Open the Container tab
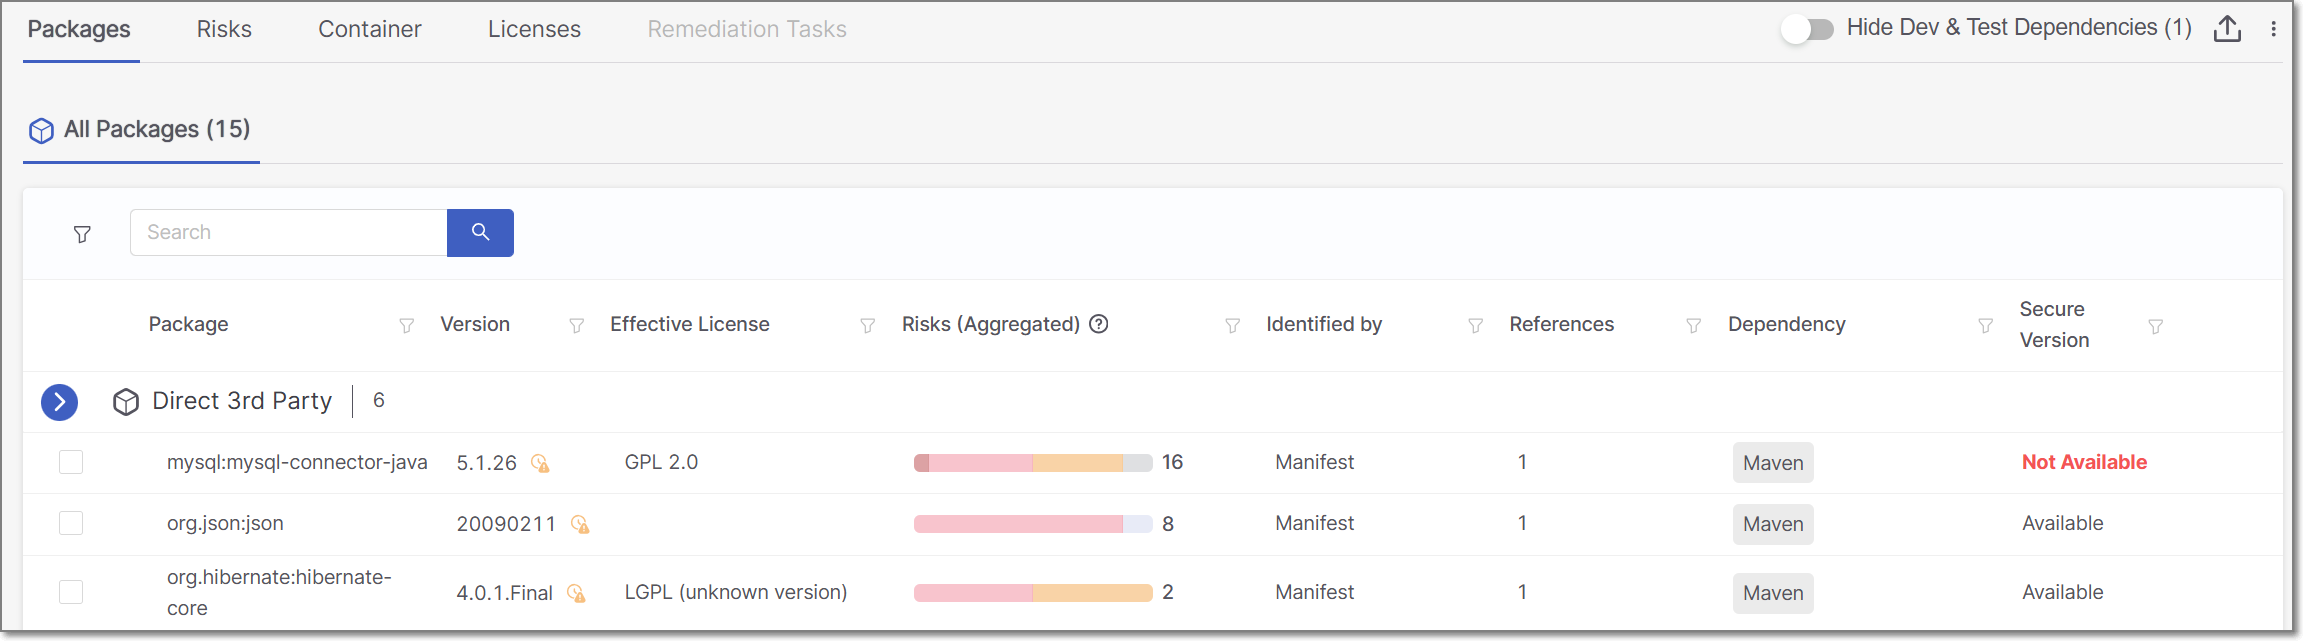 [369, 29]
